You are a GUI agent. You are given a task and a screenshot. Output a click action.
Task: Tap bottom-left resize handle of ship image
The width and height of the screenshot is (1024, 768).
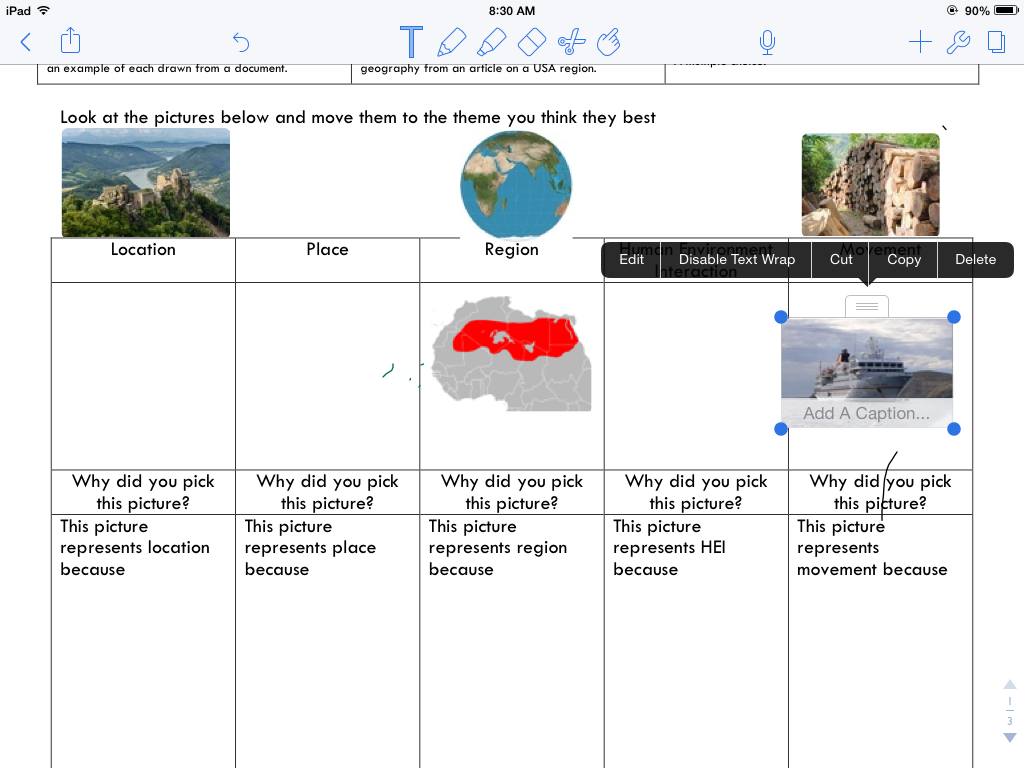point(780,429)
